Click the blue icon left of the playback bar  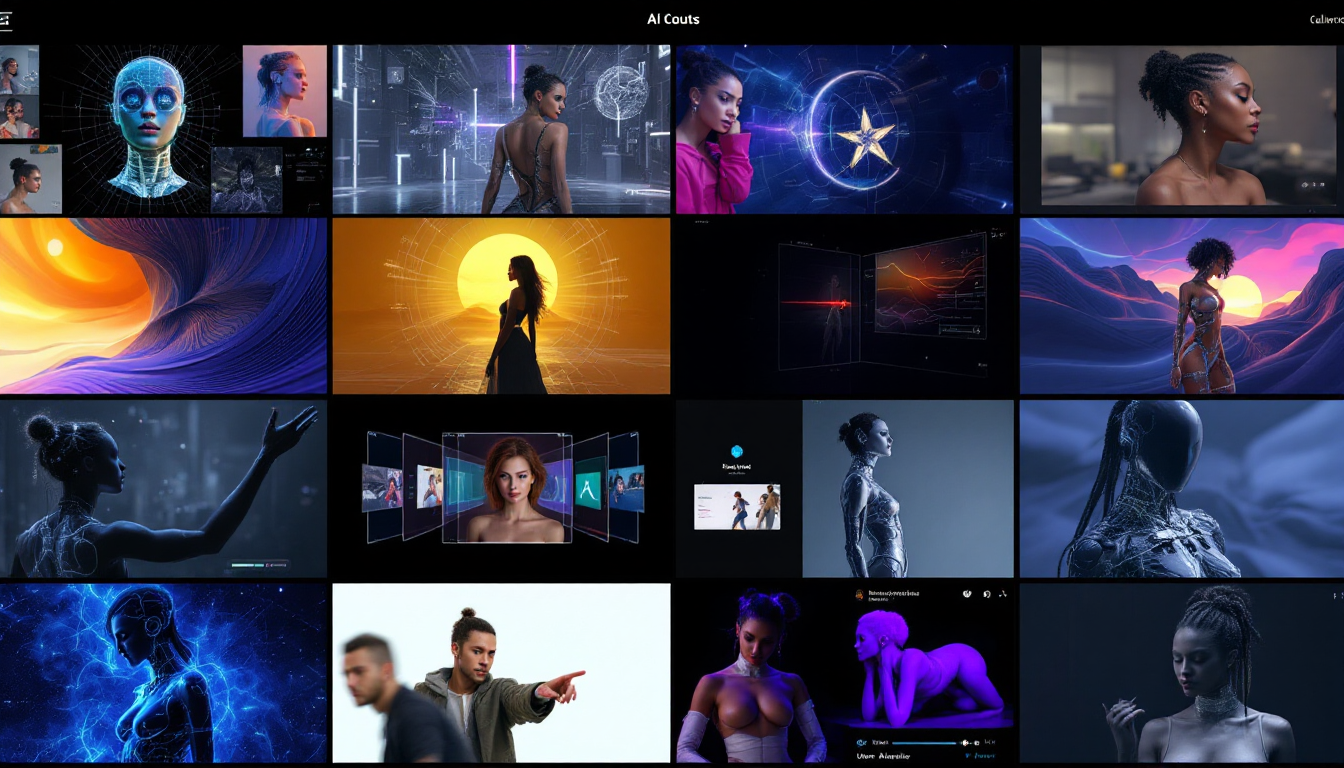tap(862, 743)
